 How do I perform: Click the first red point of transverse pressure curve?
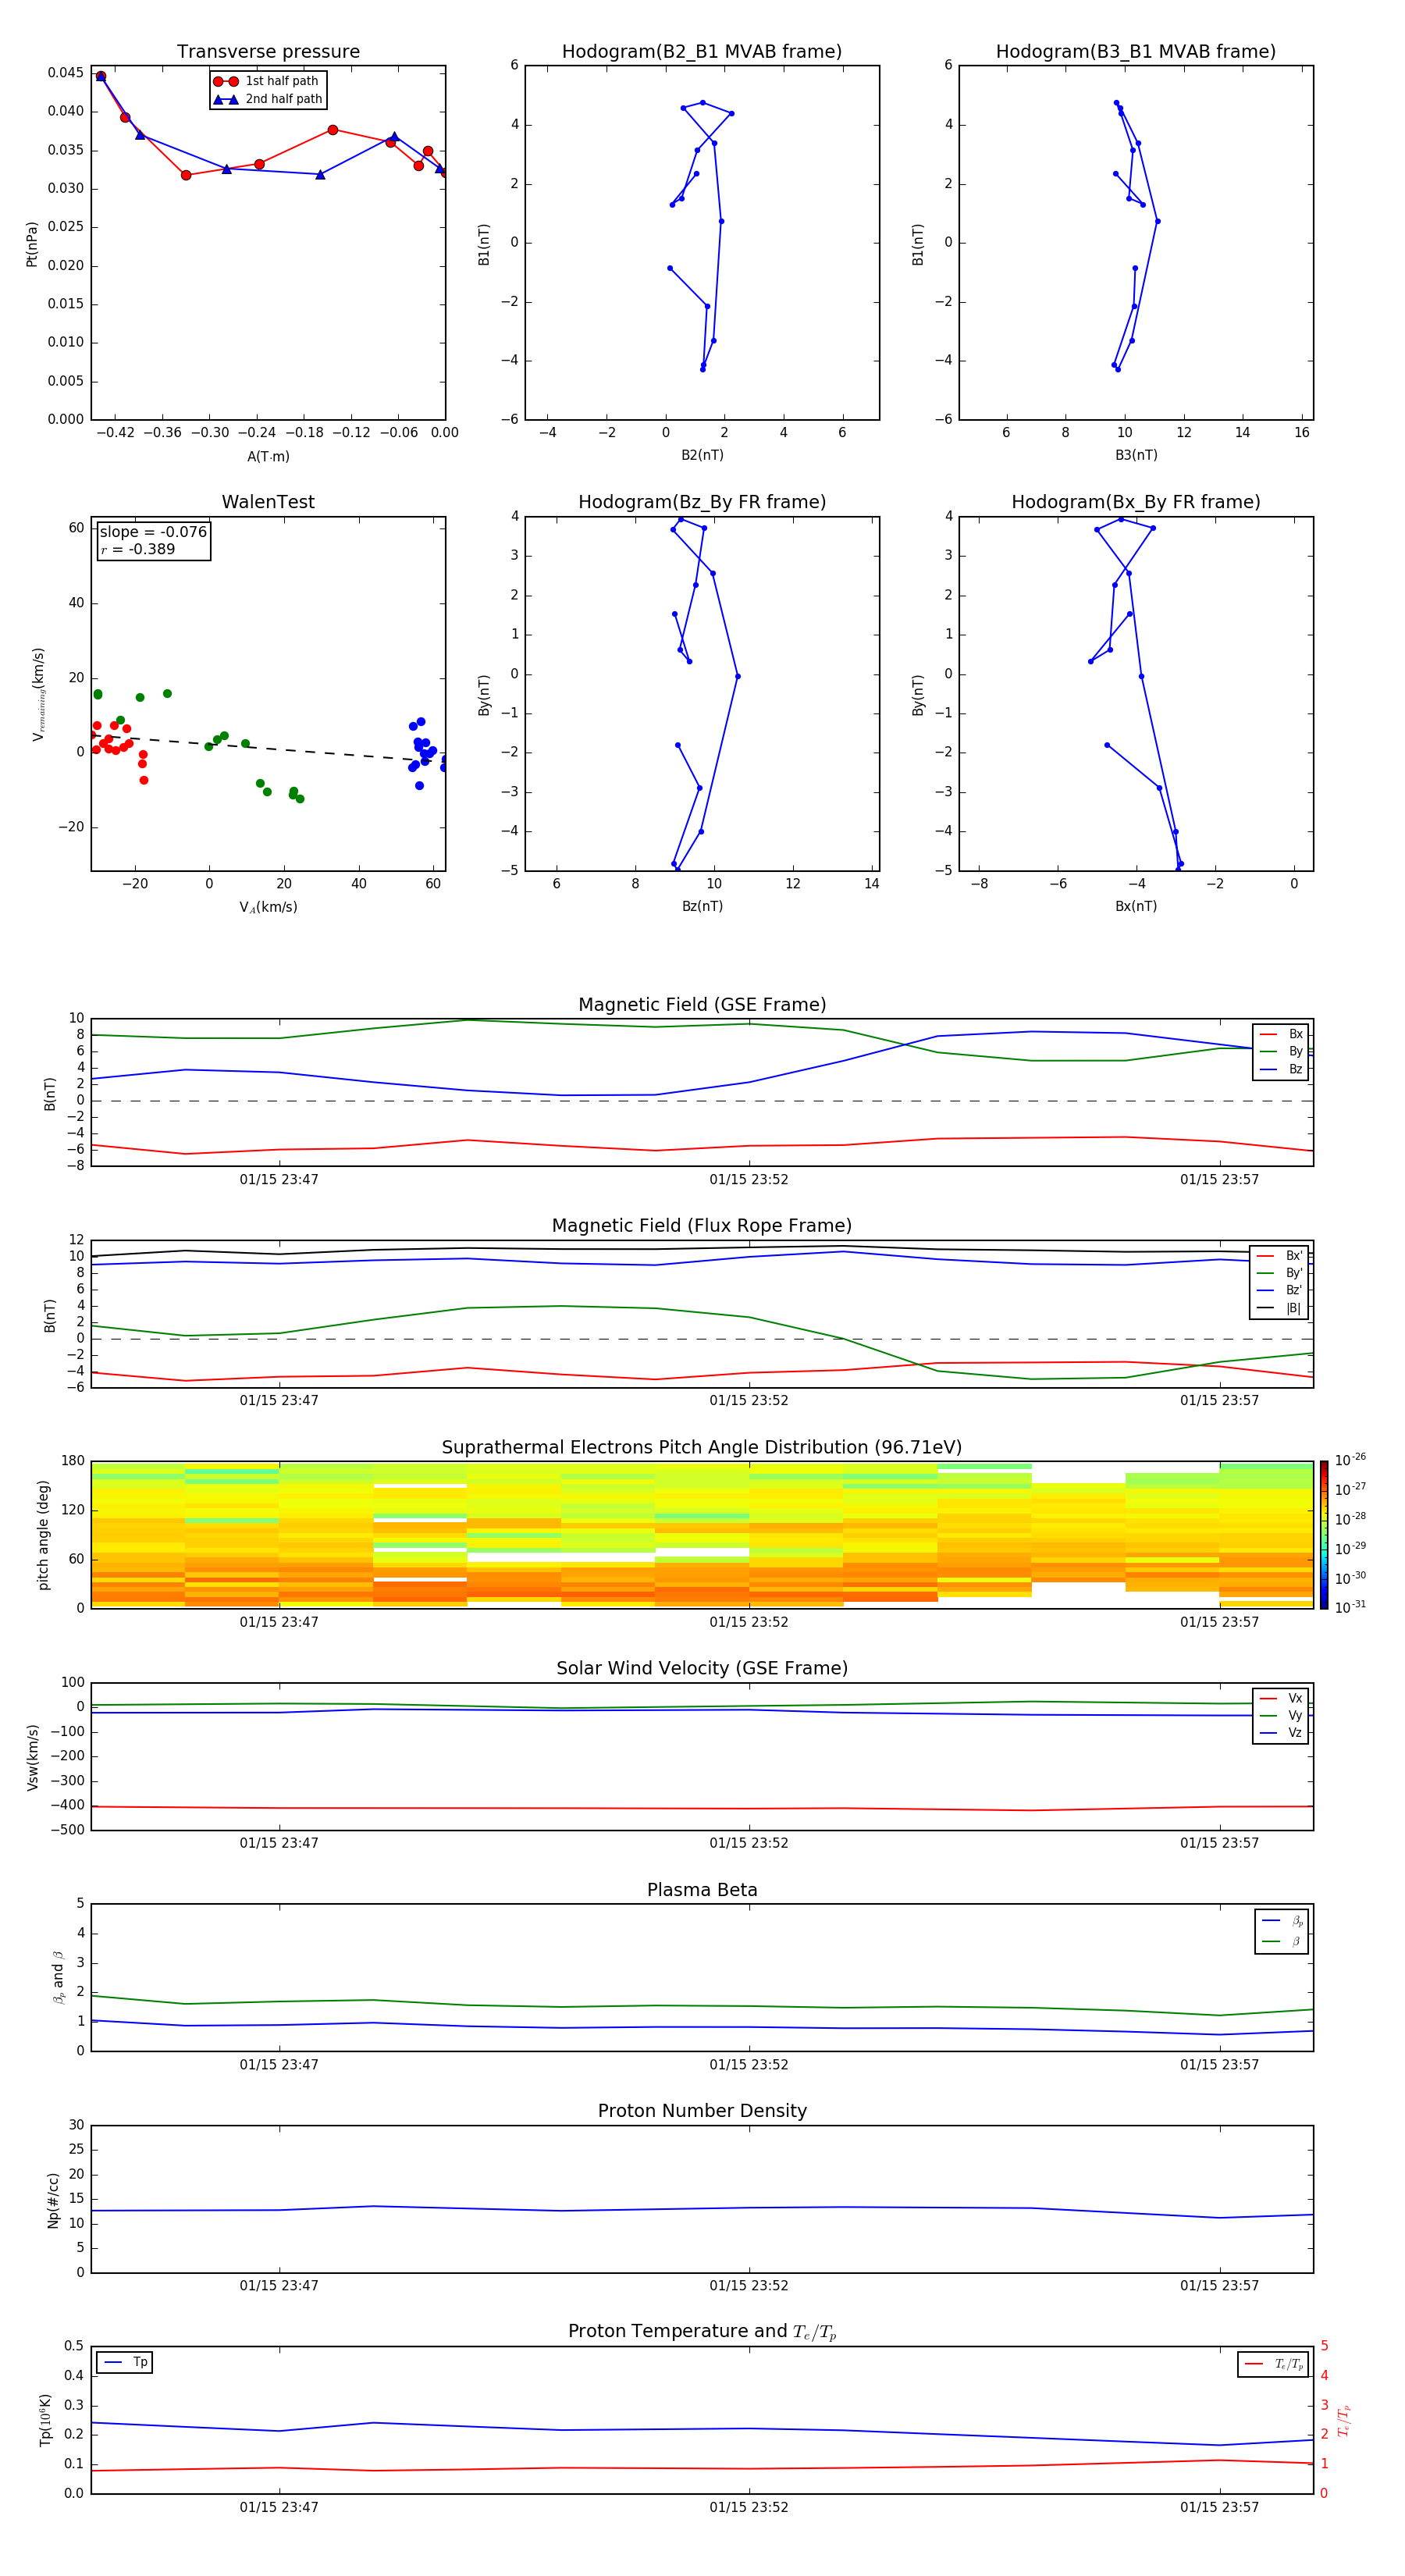tap(100, 76)
